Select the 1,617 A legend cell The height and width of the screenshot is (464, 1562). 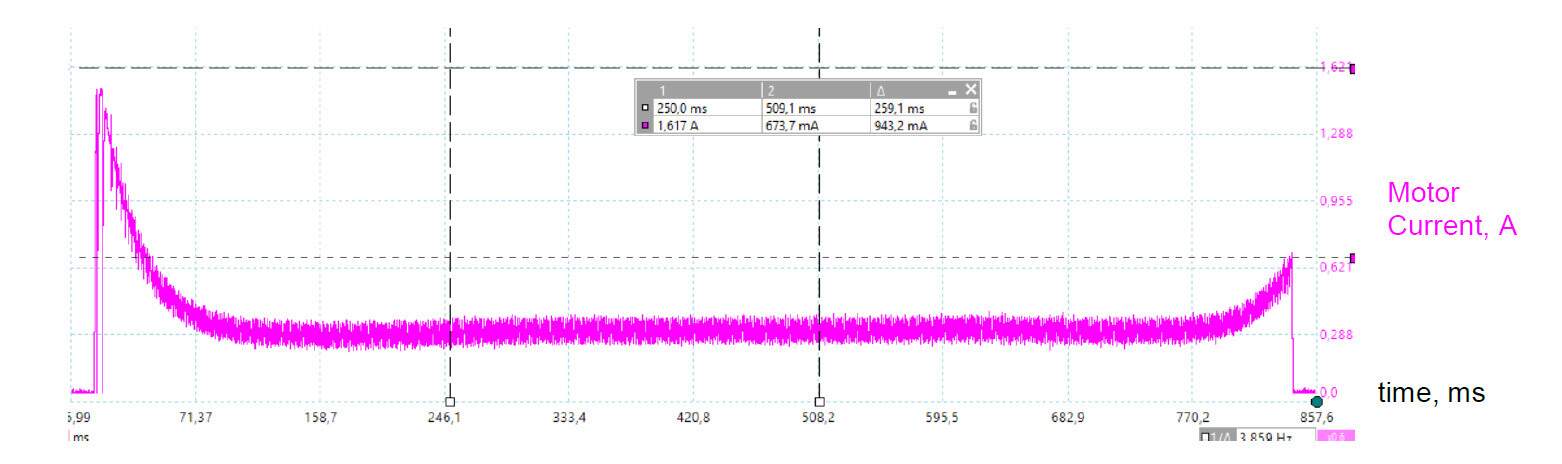point(706,126)
